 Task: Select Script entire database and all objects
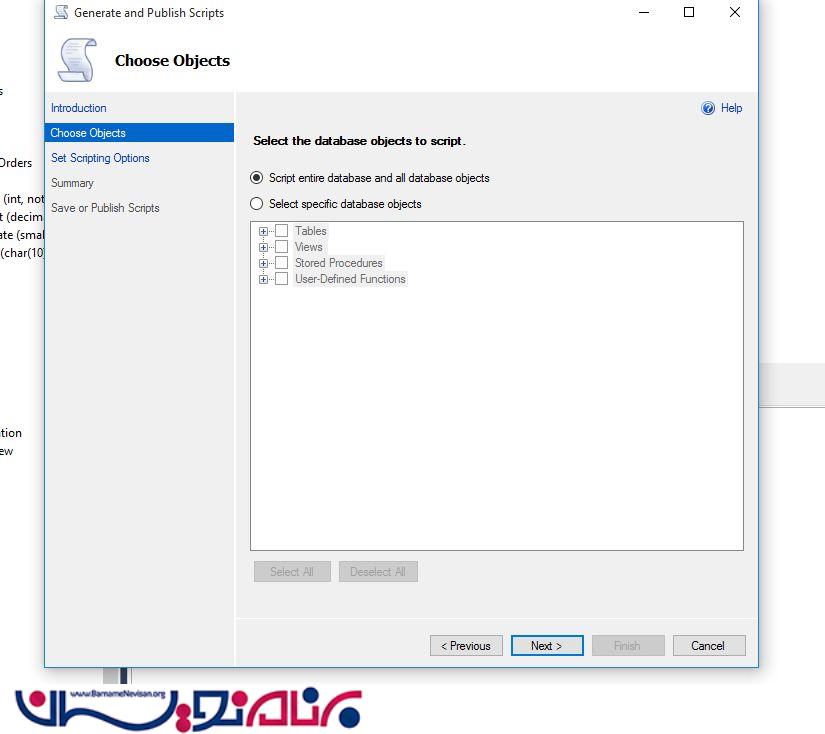point(256,178)
